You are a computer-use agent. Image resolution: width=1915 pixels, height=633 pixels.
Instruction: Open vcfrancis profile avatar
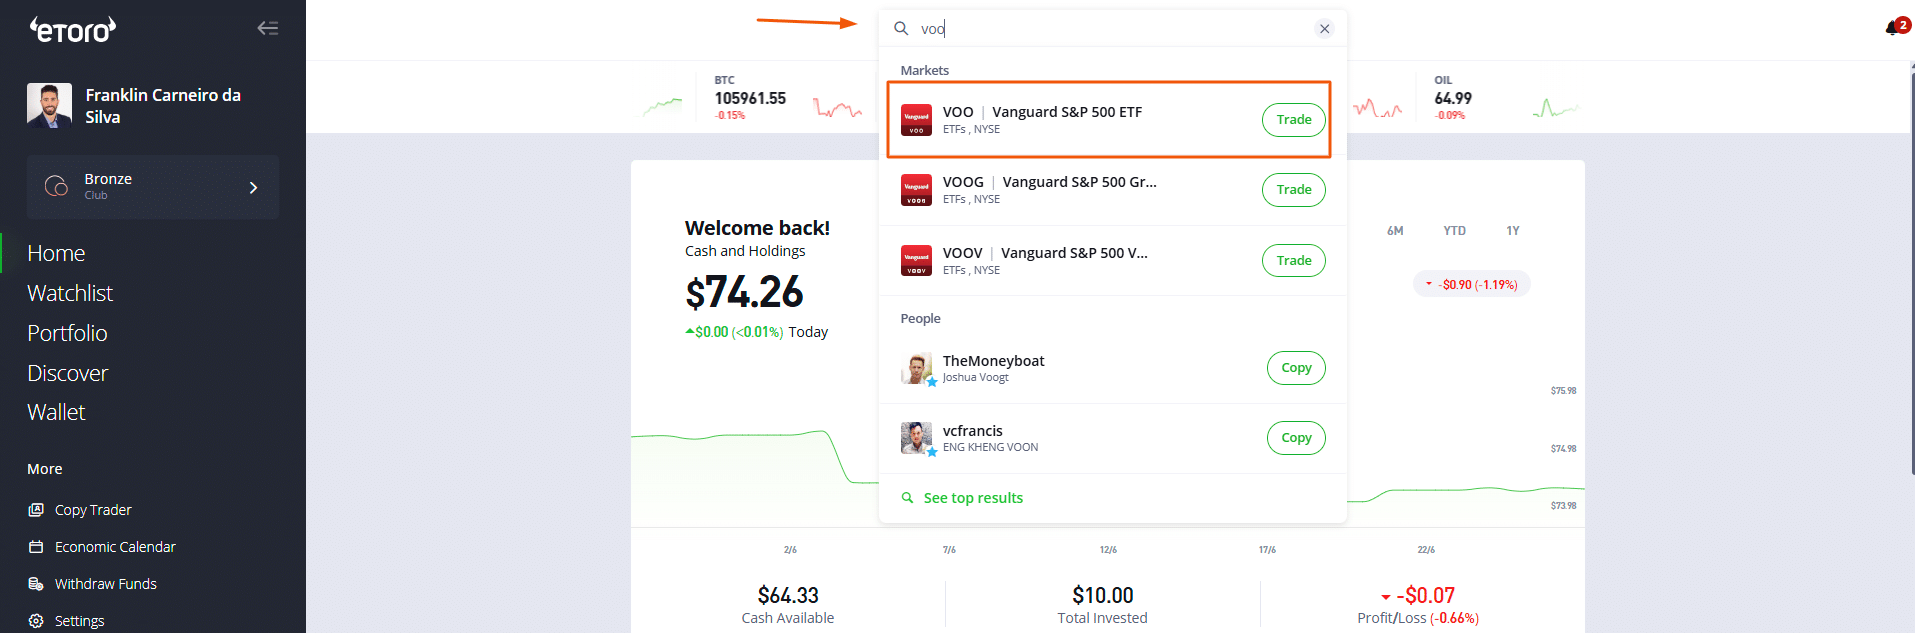(916, 438)
